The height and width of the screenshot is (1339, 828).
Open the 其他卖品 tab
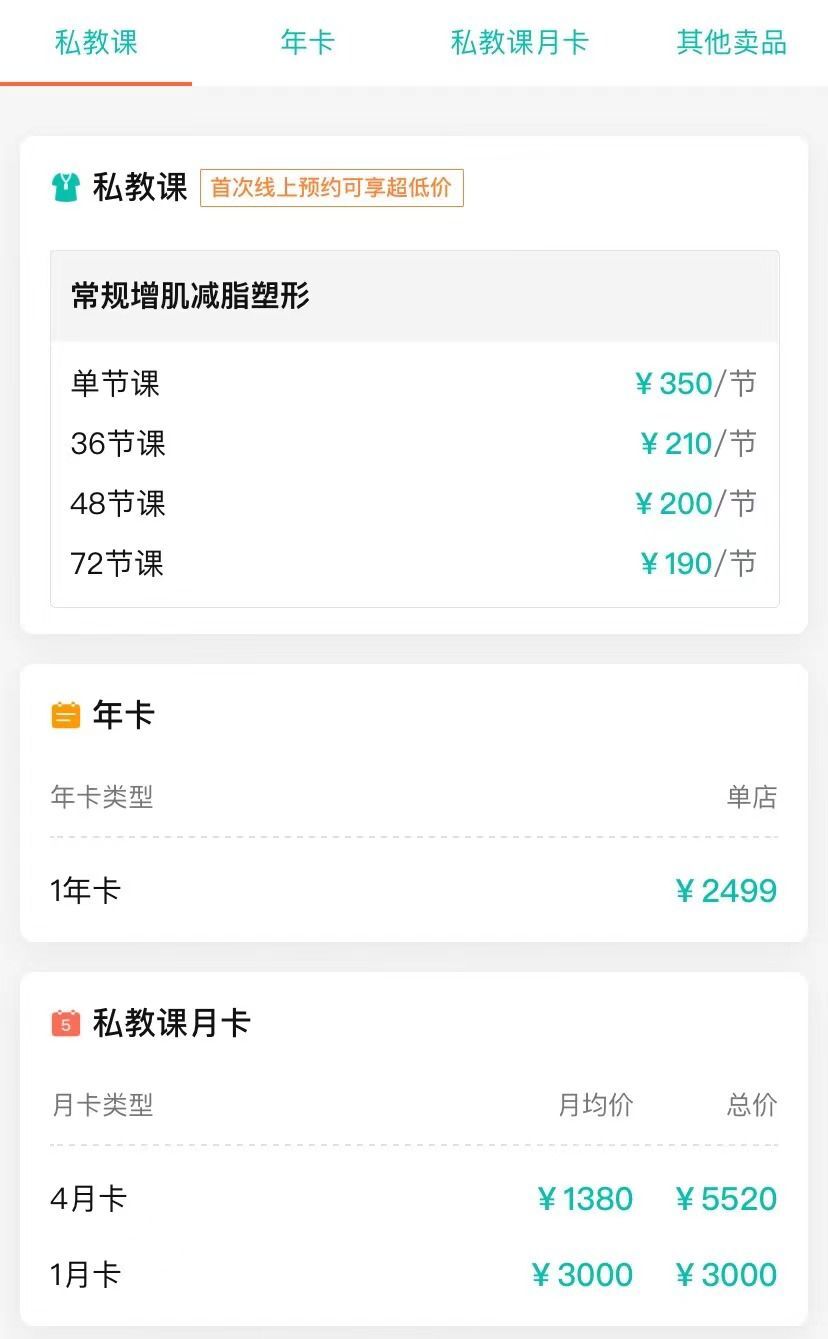click(x=731, y=42)
